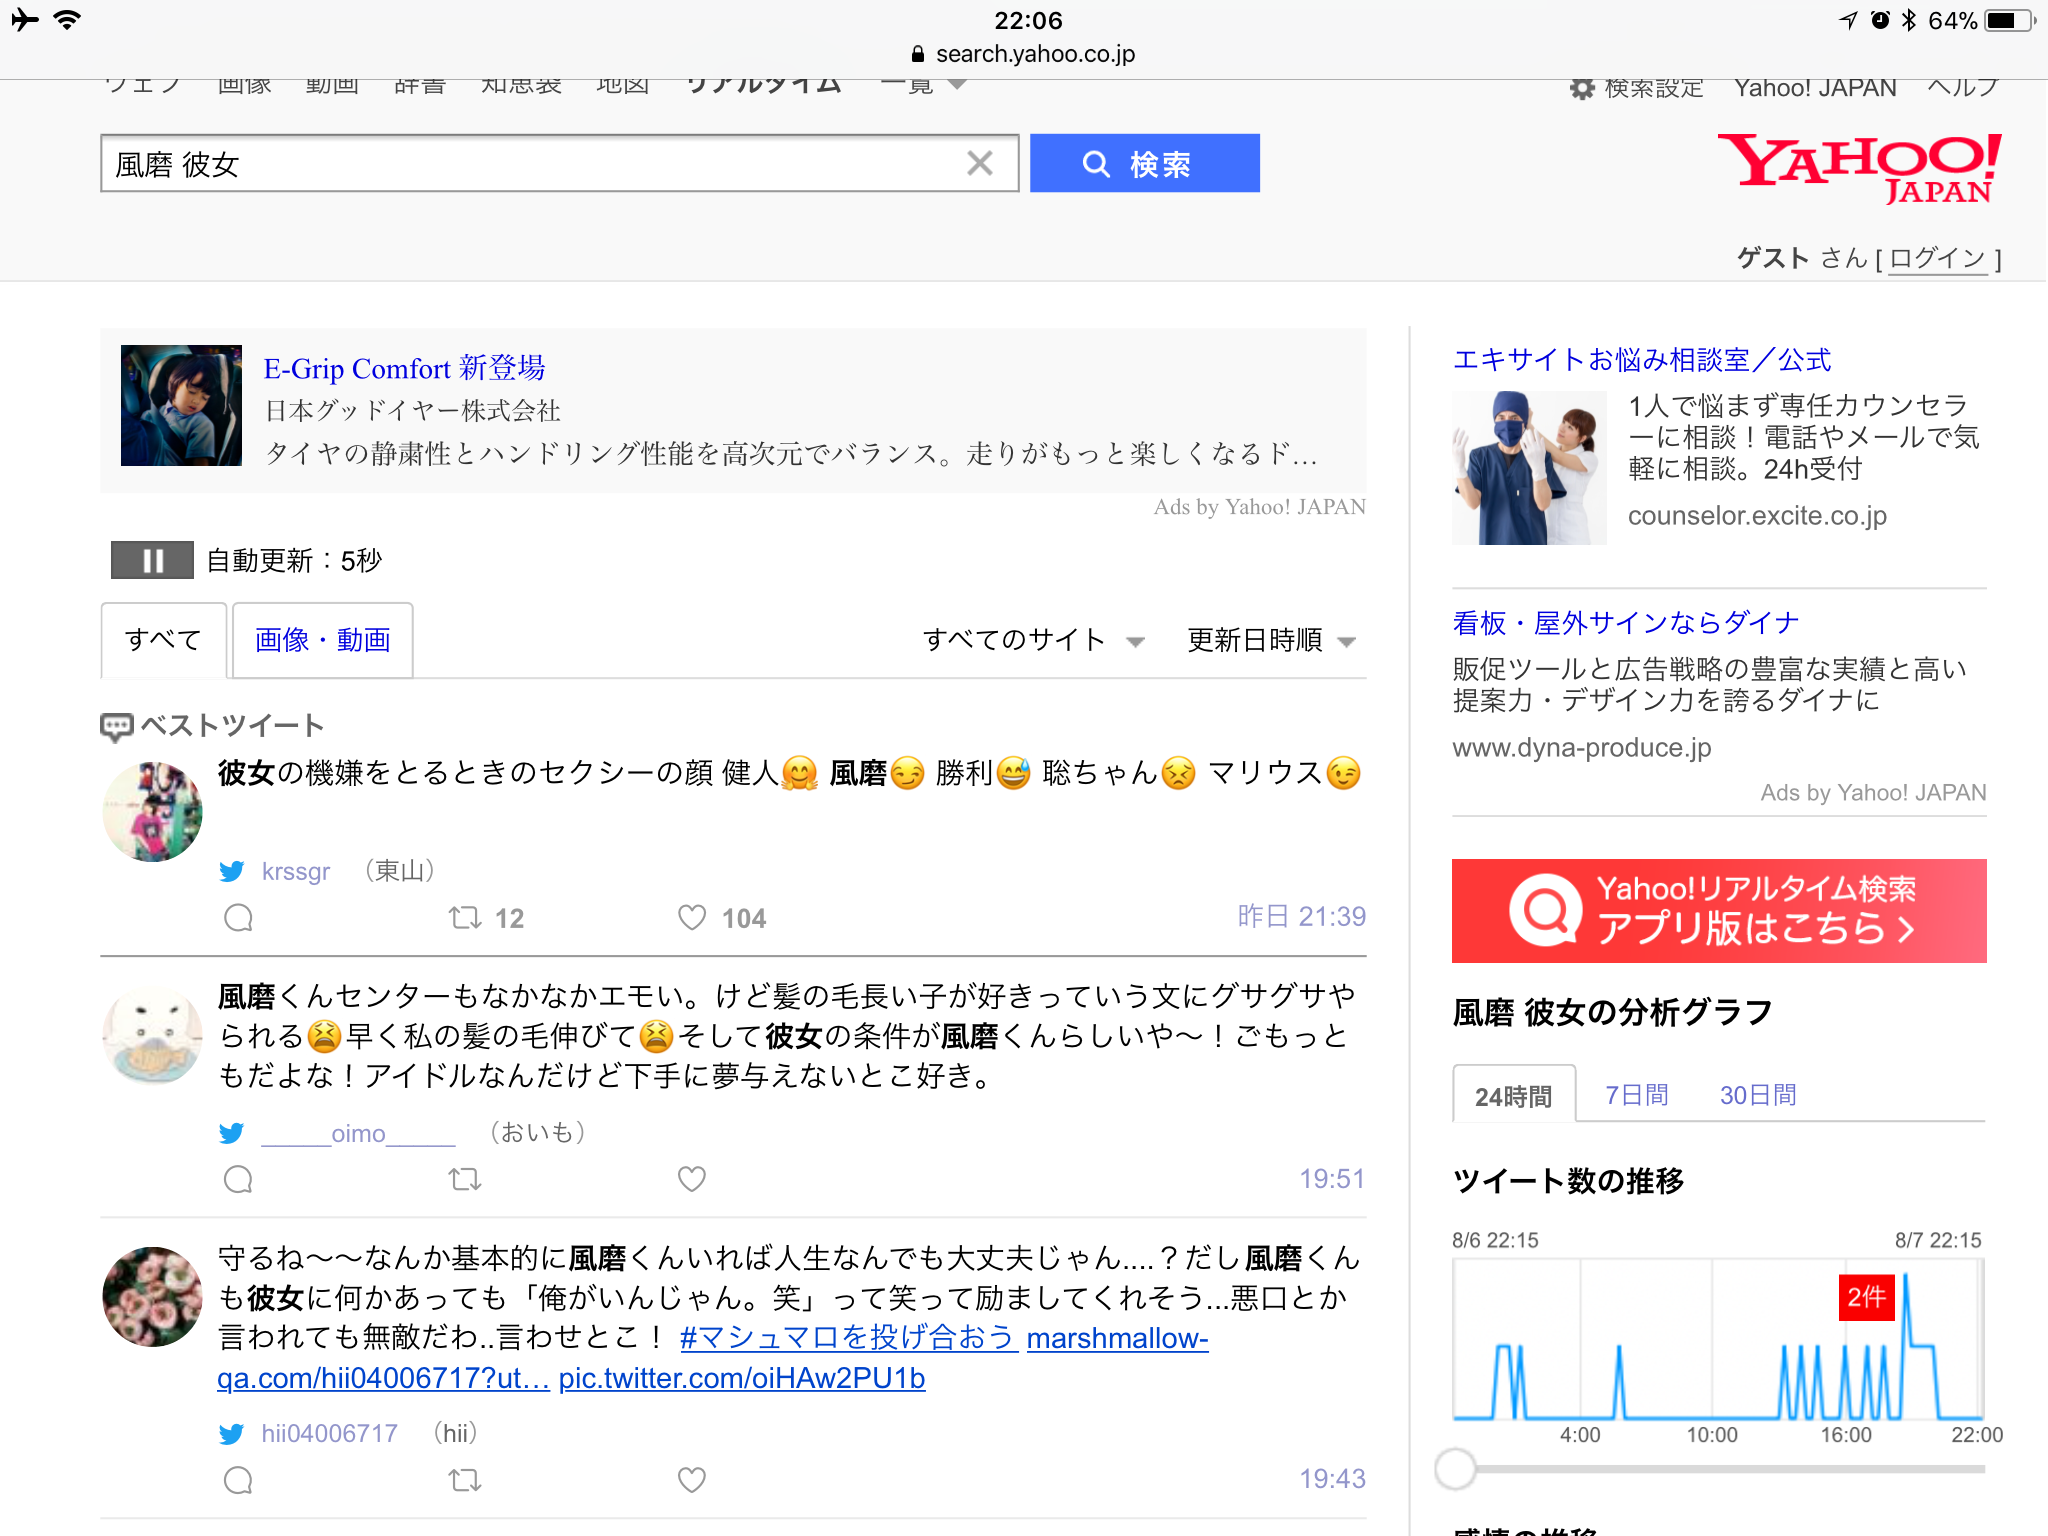Like hii04006717's tweet with heart icon

pyautogui.click(x=692, y=1480)
